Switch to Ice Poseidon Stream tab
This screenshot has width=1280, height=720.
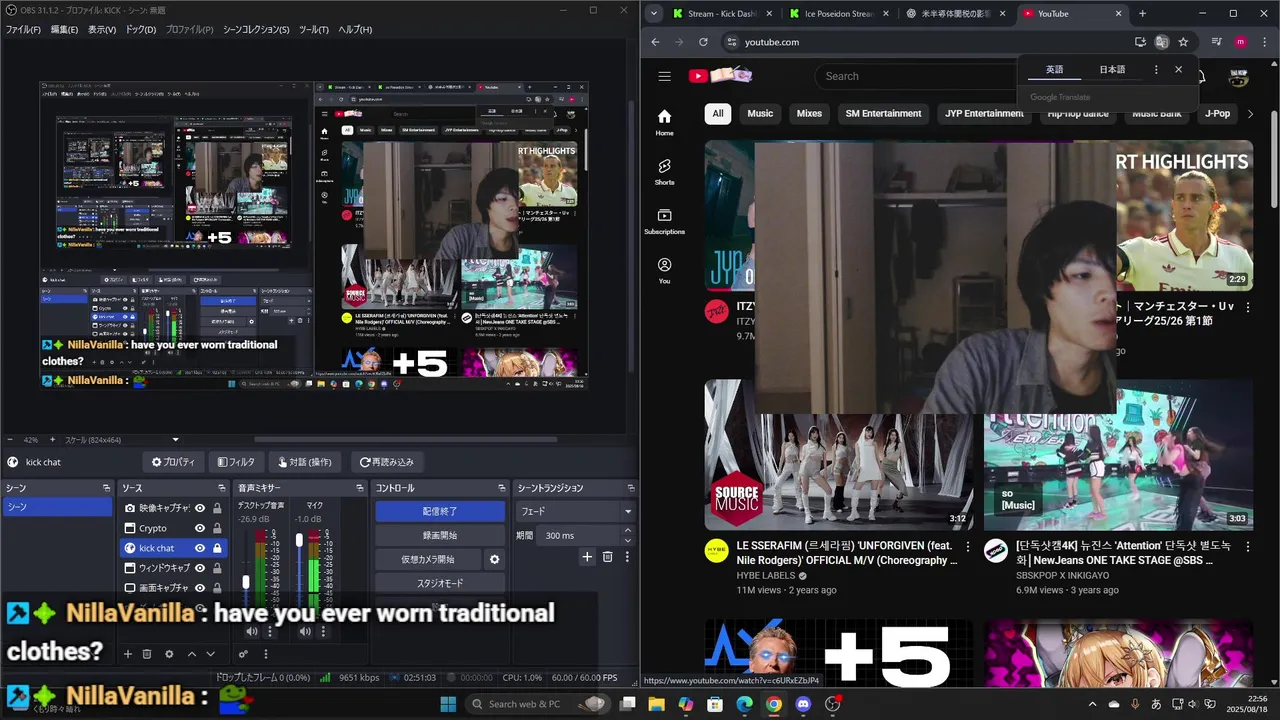click(x=836, y=14)
